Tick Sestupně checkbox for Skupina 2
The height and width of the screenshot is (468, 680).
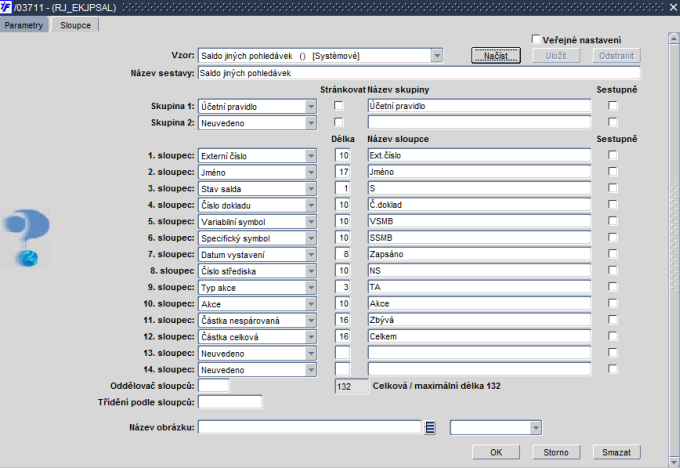[x=612, y=122]
